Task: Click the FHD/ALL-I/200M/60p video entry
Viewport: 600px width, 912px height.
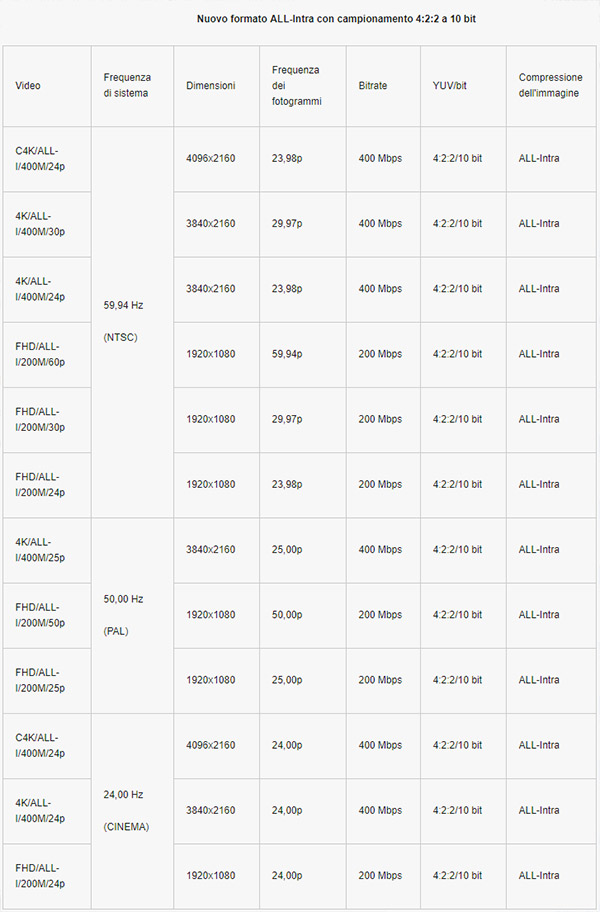Action: tap(39, 354)
